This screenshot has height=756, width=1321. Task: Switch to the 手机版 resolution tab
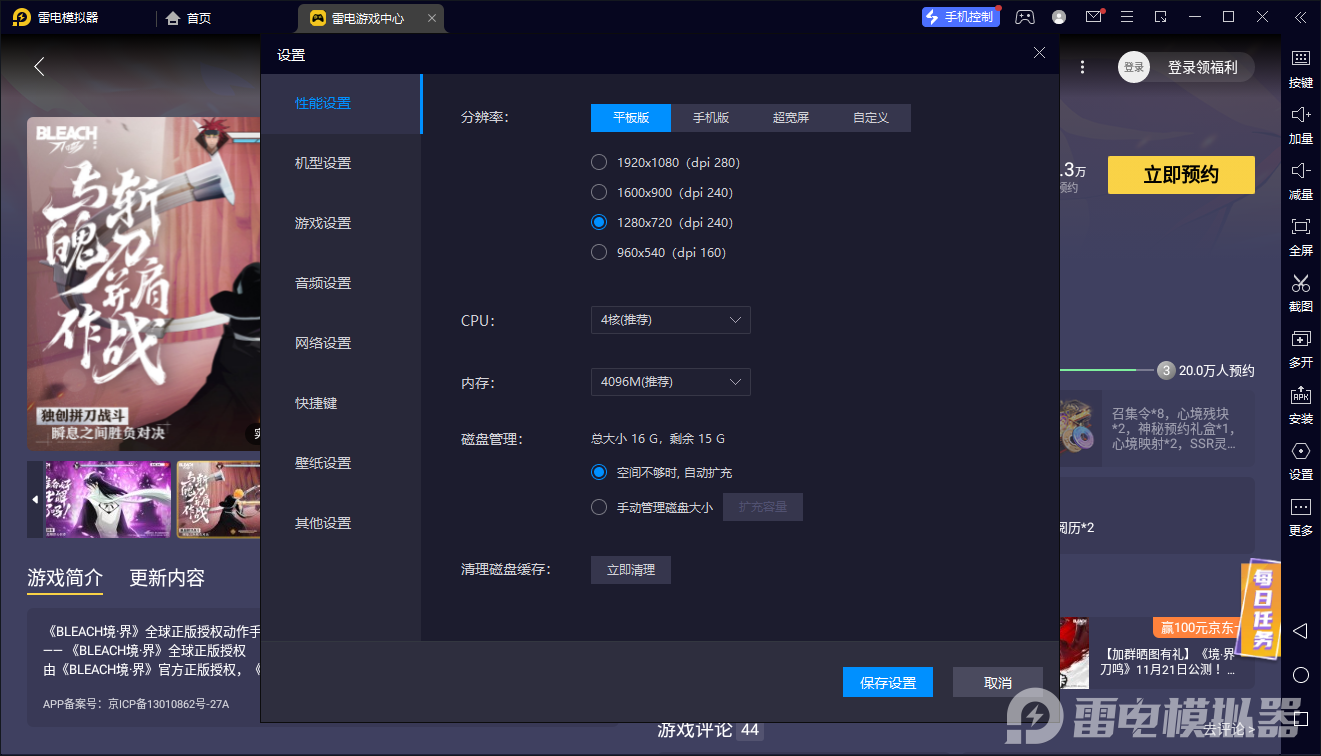coord(711,117)
